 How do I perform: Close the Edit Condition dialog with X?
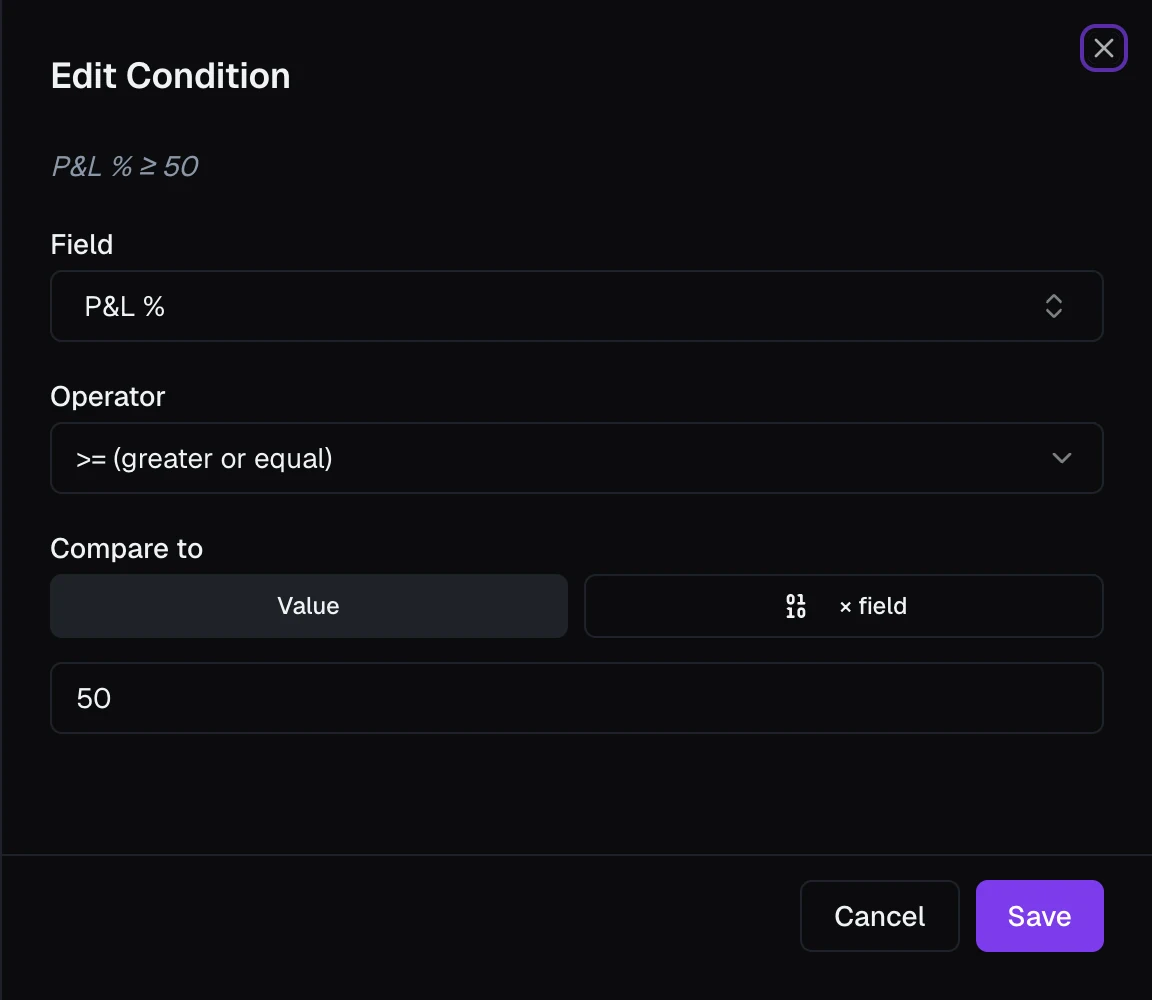click(1104, 48)
